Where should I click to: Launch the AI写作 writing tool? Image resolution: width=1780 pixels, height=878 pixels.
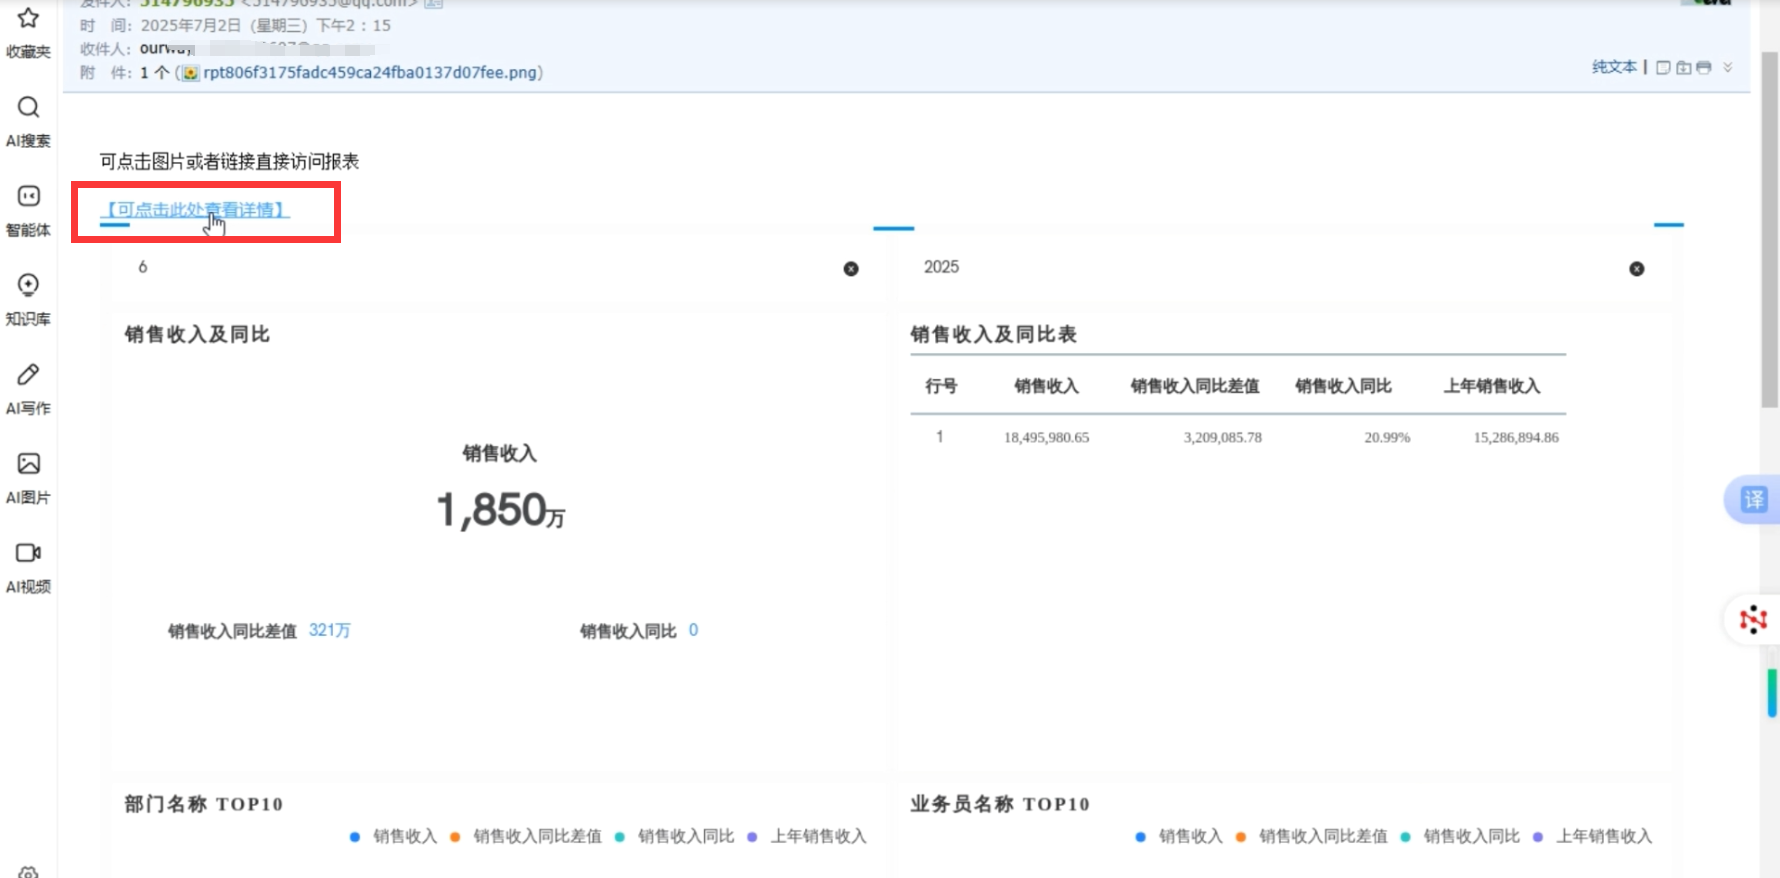(28, 375)
